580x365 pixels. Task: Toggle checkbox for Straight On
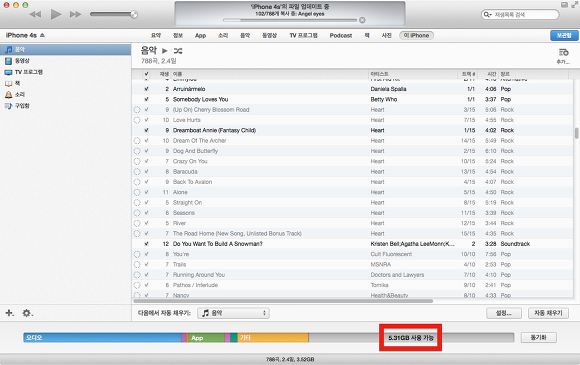pyautogui.click(x=146, y=203)
